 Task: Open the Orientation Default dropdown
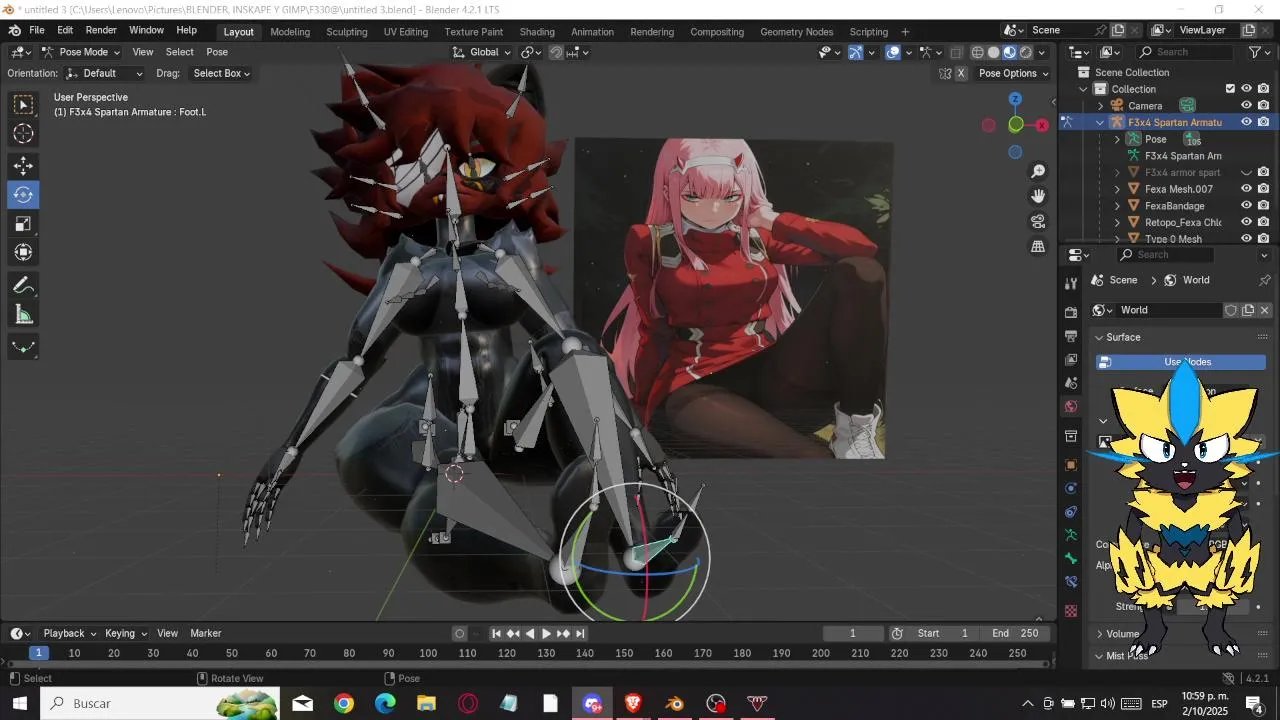tap(104, 73)
